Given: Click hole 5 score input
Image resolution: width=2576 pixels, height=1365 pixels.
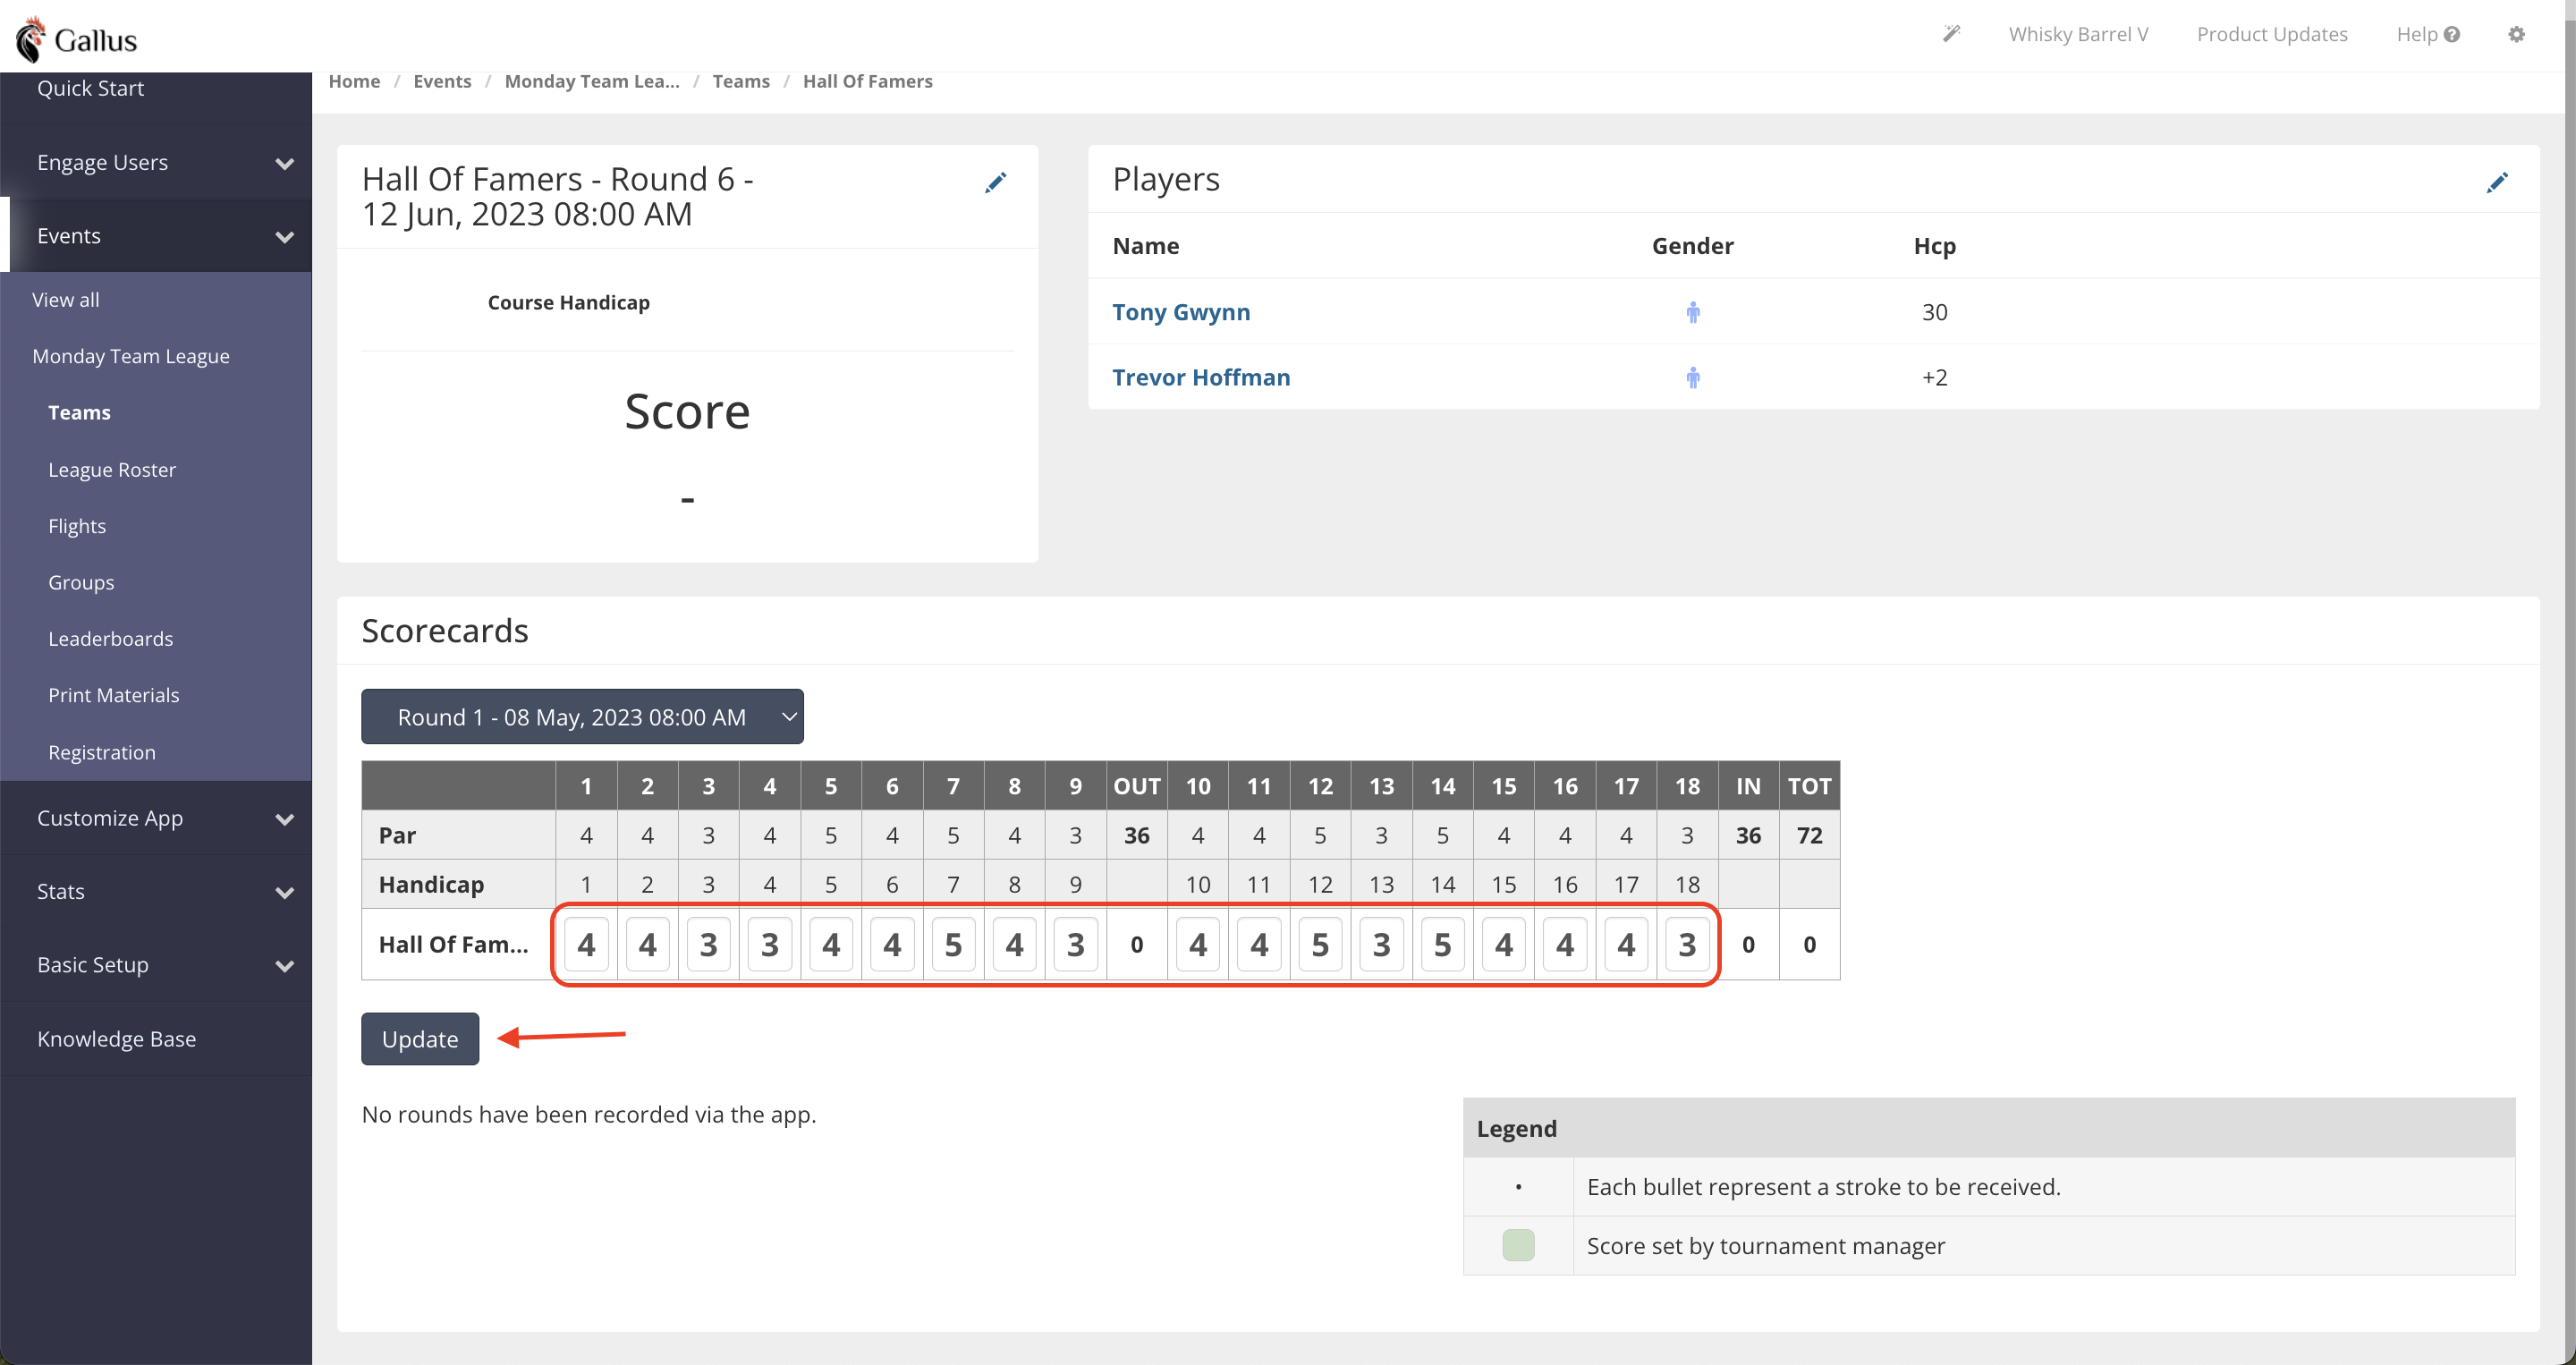Looking at the screenshot, I should pos(831,944).
